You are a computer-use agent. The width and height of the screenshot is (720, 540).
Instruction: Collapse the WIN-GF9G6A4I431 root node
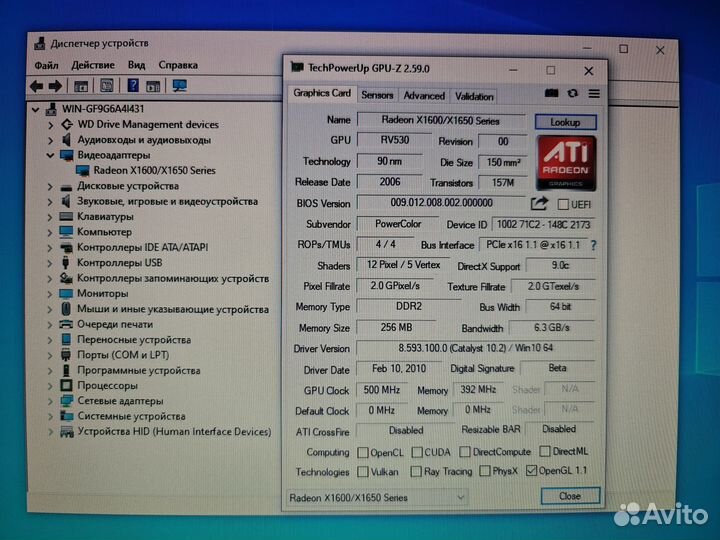(36, 110)
